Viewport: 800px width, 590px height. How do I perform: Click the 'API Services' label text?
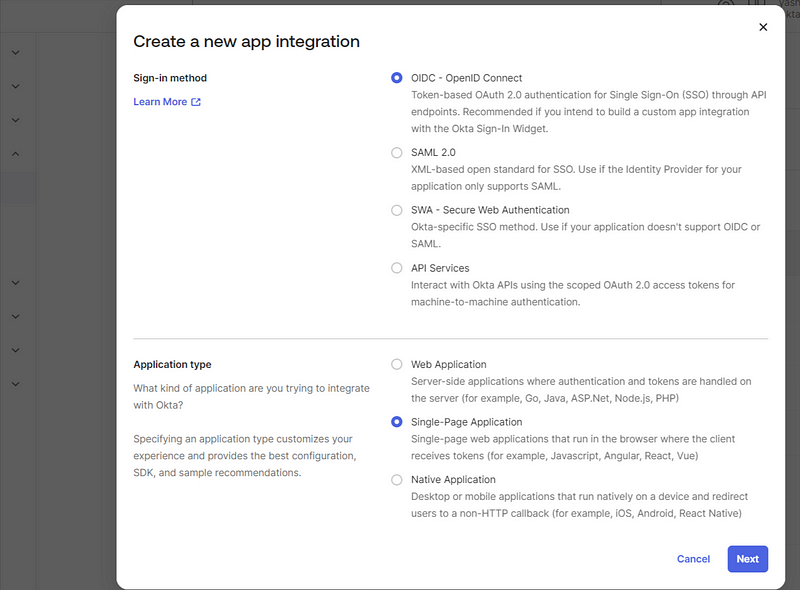coord(440,268)
